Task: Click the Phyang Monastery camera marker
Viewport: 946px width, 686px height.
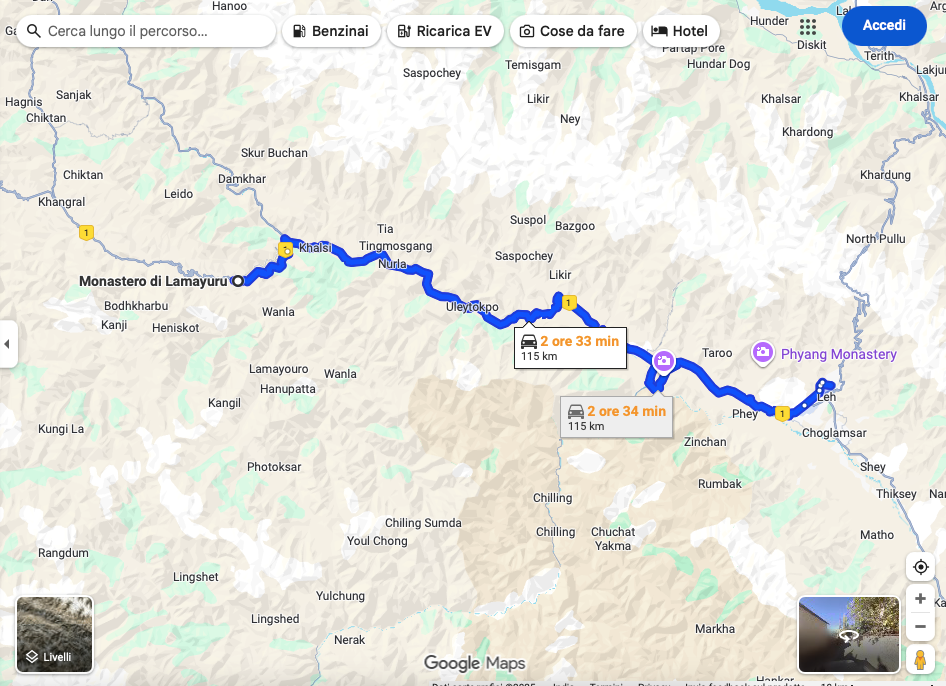Action: click(762, 352)
